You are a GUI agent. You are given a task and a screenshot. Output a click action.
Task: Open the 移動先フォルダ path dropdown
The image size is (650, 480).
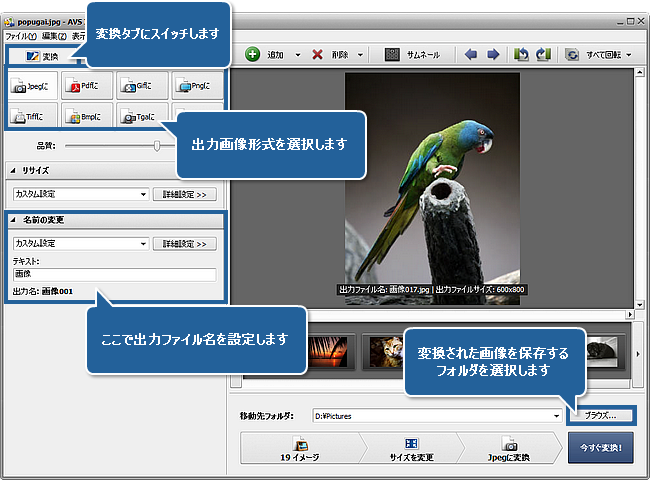pyautogui.click(x=556, y=416)
